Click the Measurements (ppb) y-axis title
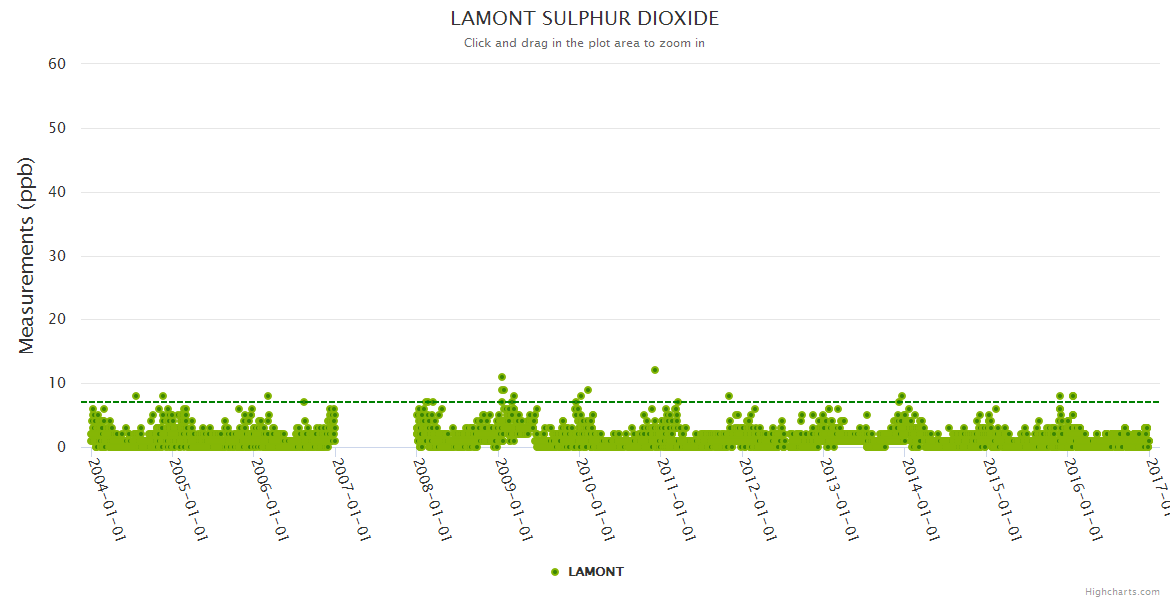The image size is (1170, 600). pos(27,255)
